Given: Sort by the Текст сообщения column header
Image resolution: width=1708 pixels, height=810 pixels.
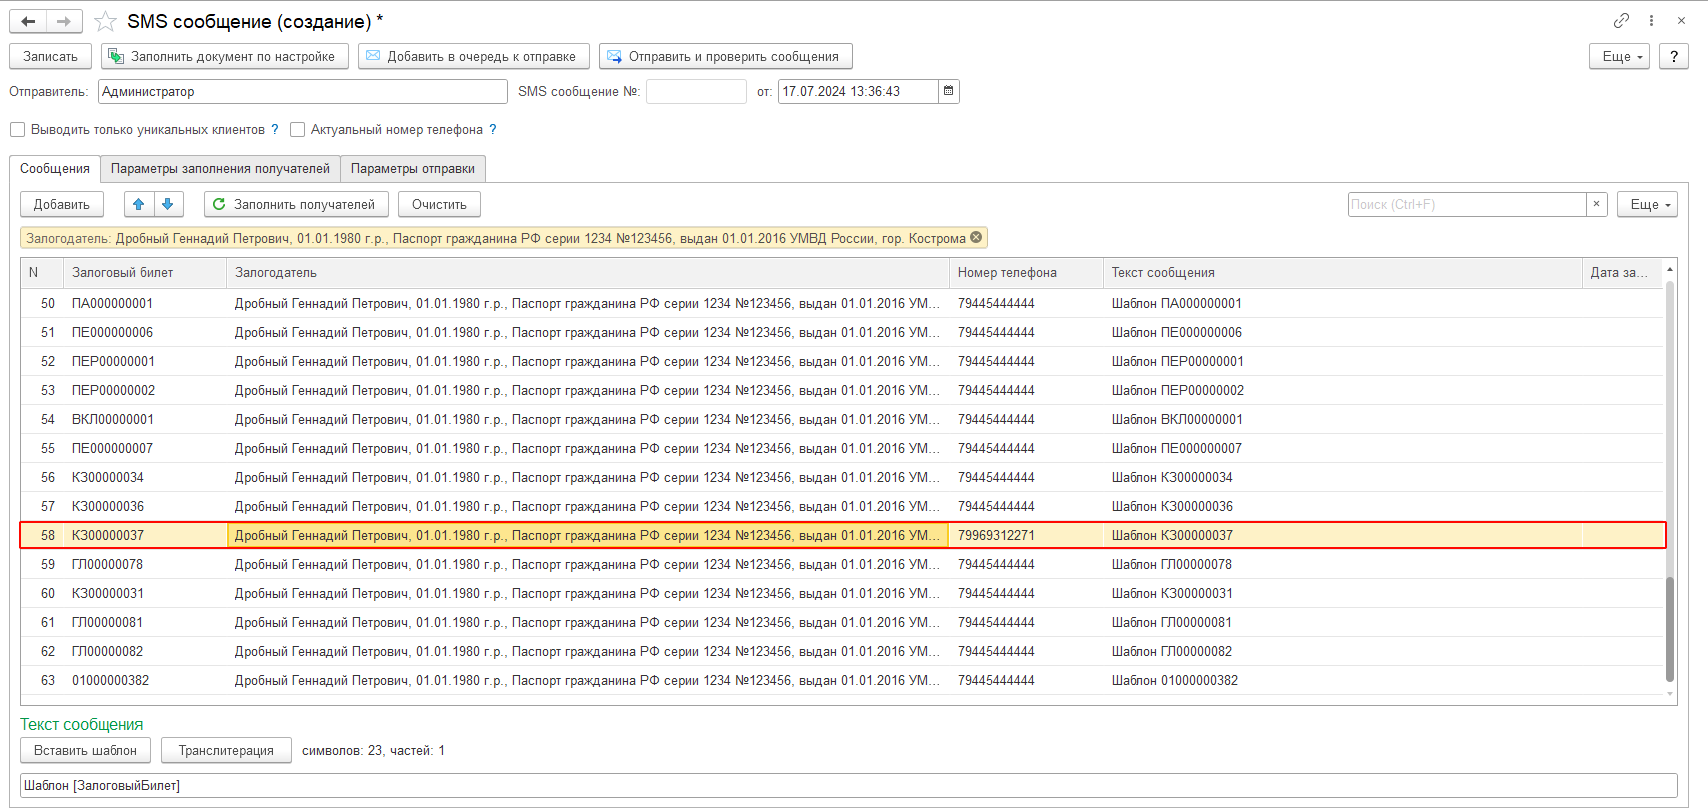Looking at the screenshot, I should (x=1343, y=272).
